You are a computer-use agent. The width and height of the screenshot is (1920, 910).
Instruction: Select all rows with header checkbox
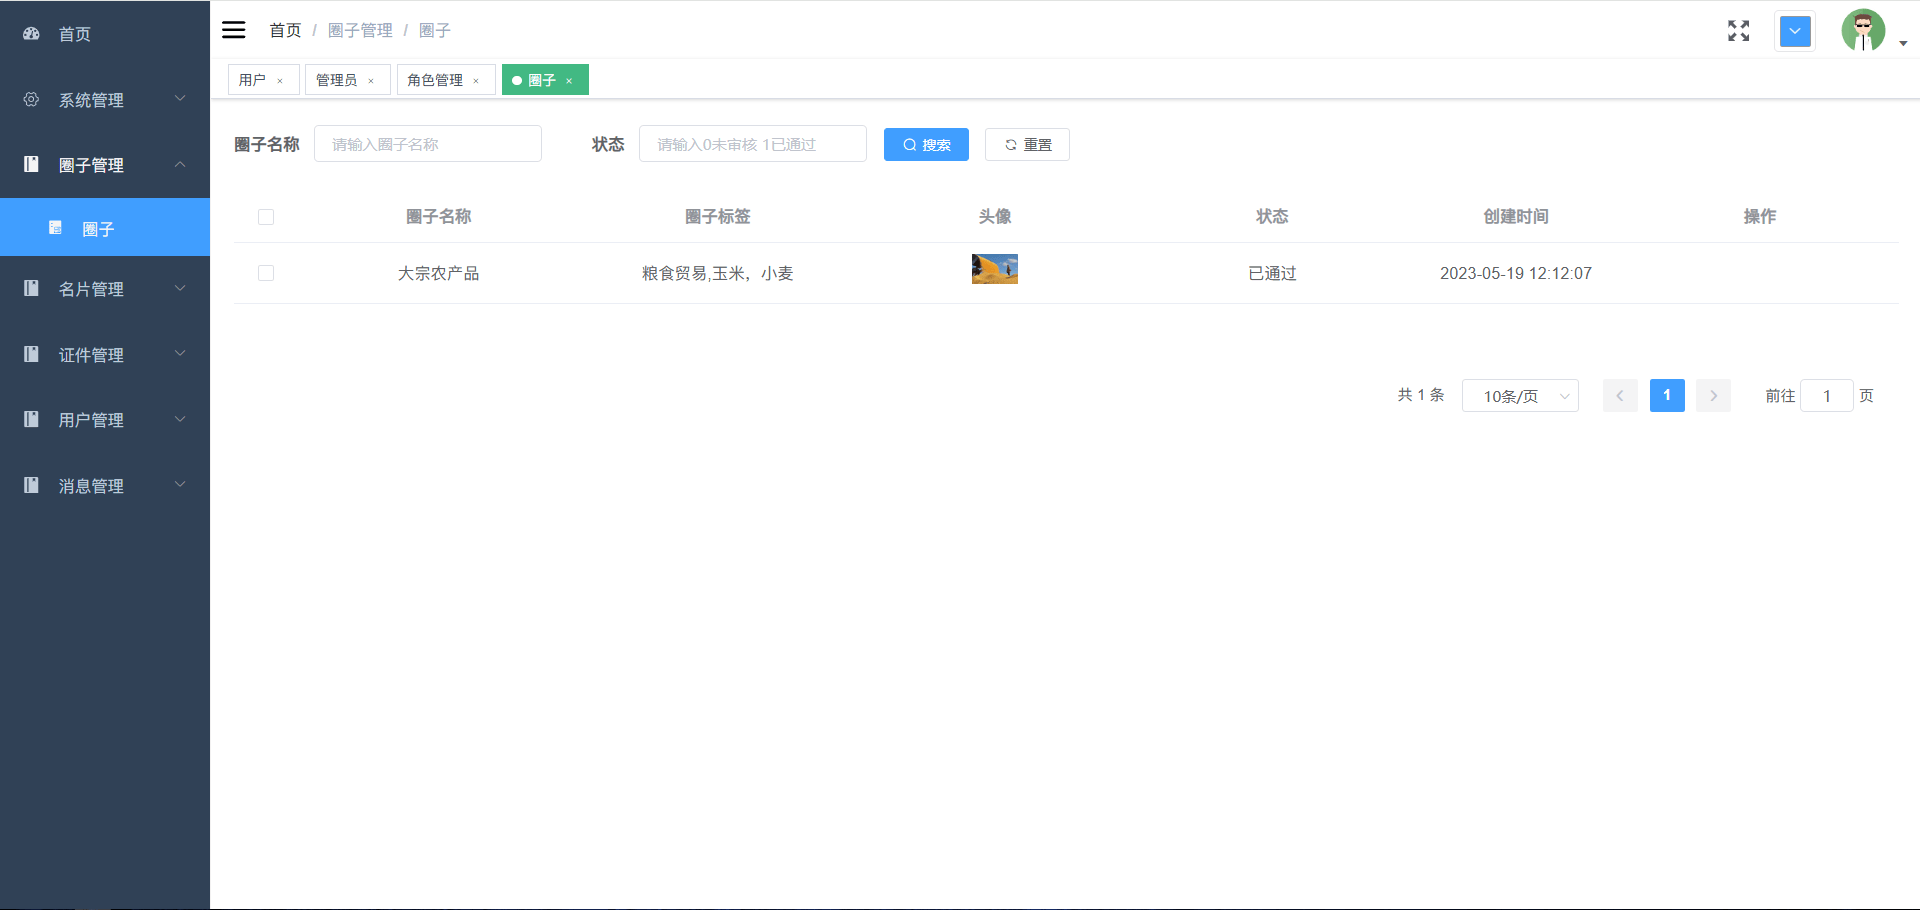pyautogui.click(x=266, y=217)
